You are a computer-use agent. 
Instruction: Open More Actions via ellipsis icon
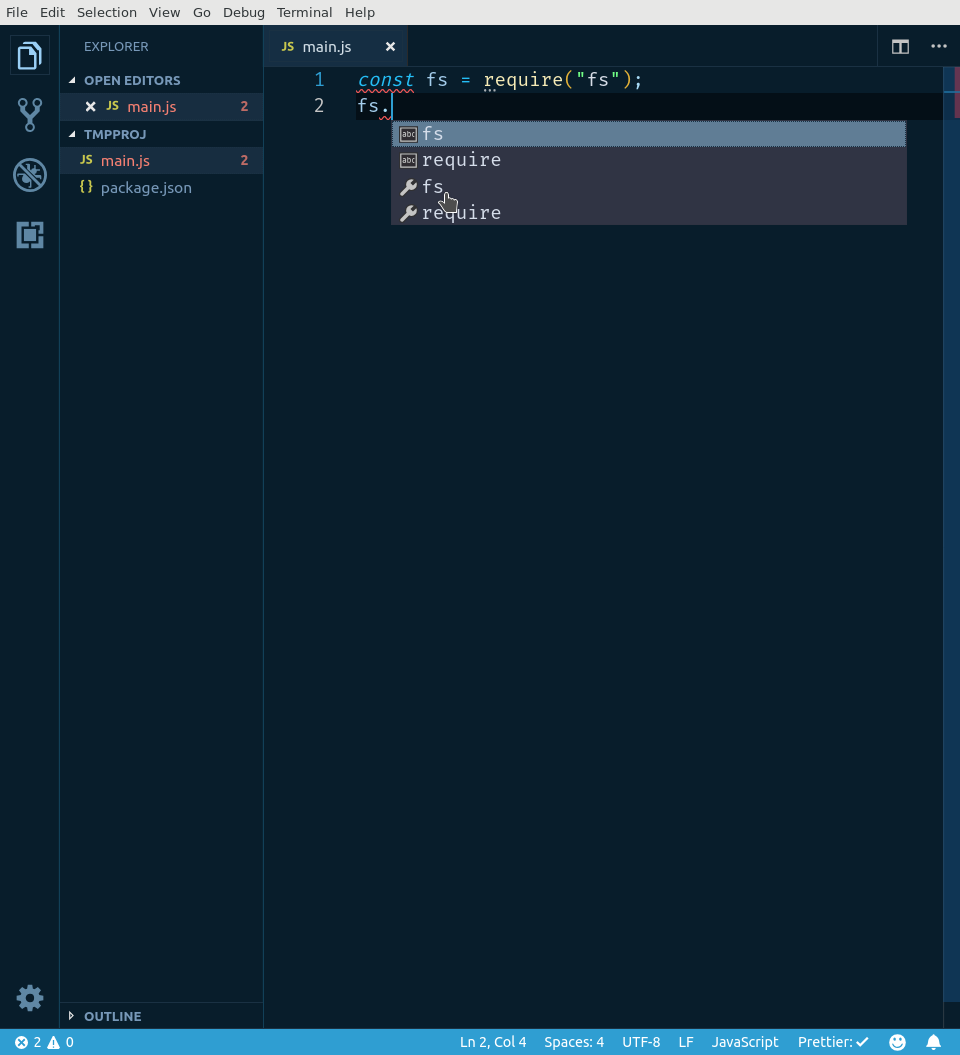(938, 46)
